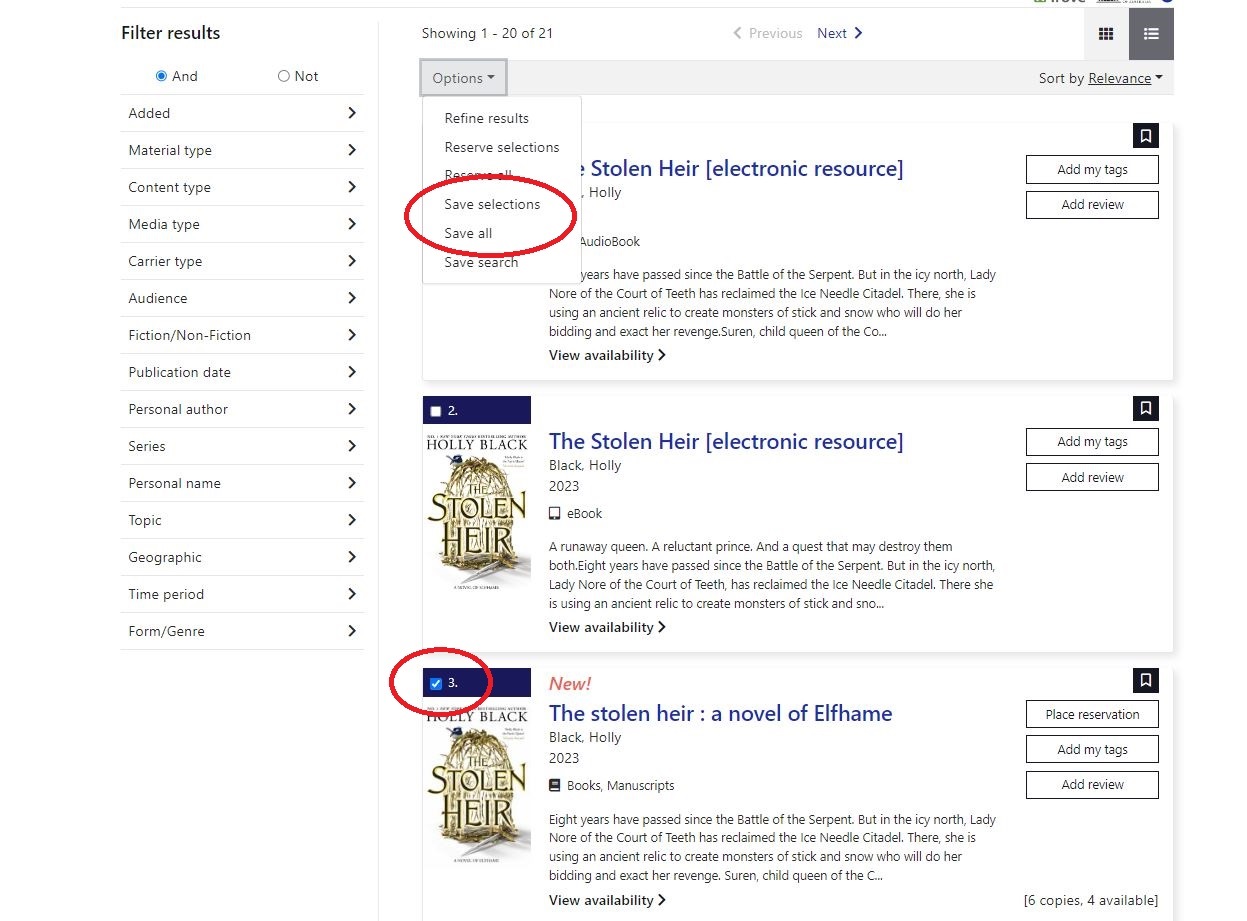This screenshot has height=921, width=1247.
Task: Expand the Topic filter
Action: point(242,520)
